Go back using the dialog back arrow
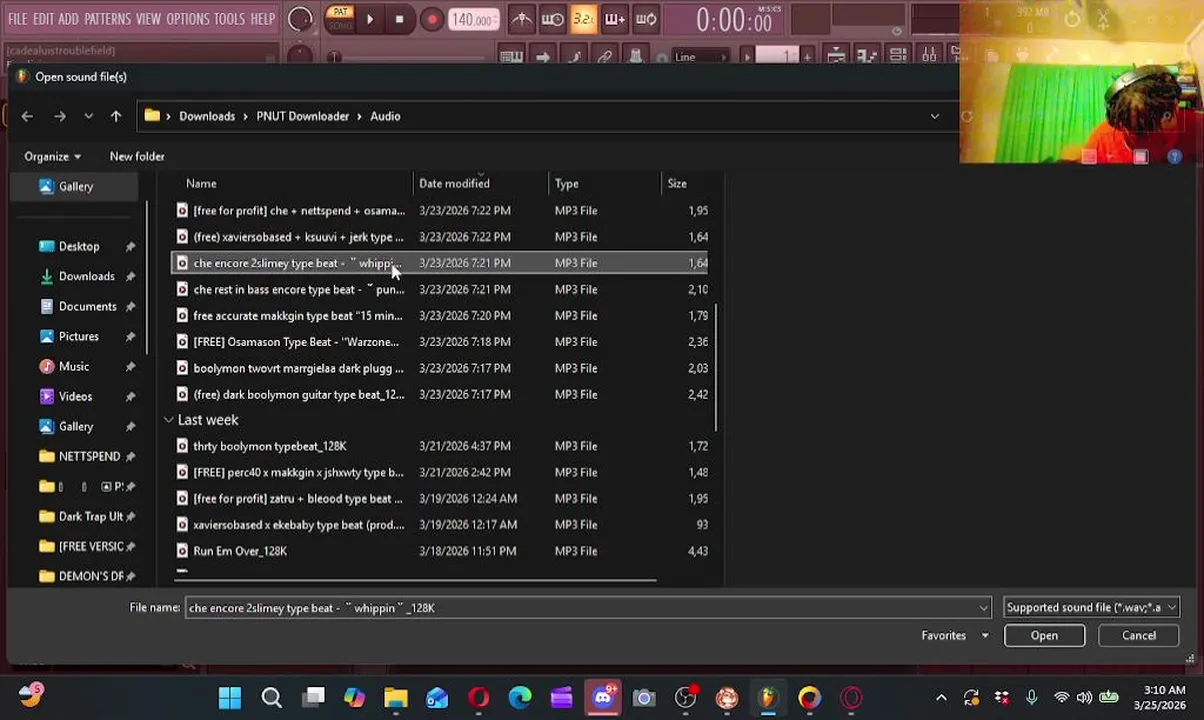 click(x=27, y=116)
